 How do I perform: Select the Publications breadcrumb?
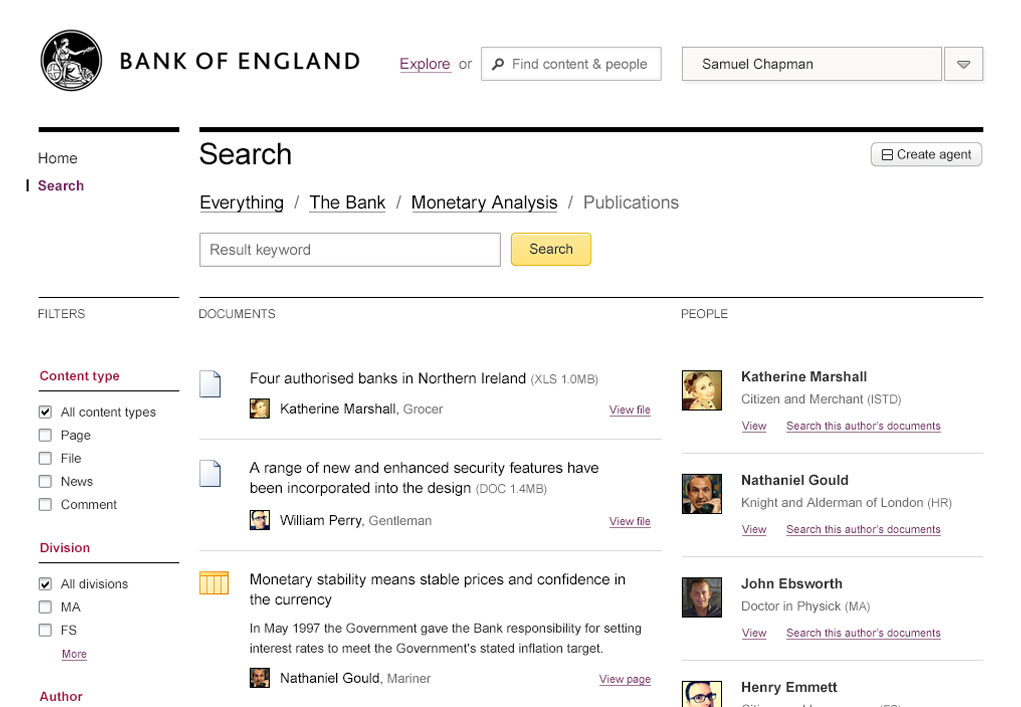pyautogui.click(x=630, y=202)
